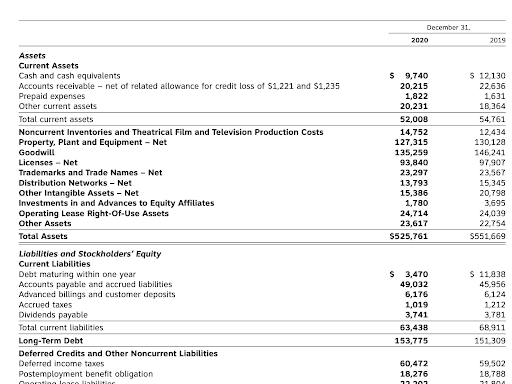This screenshot has height=384, width=512.
Task: Click the Deferred income taxes value 60,472
Action: tap(414, 364)
